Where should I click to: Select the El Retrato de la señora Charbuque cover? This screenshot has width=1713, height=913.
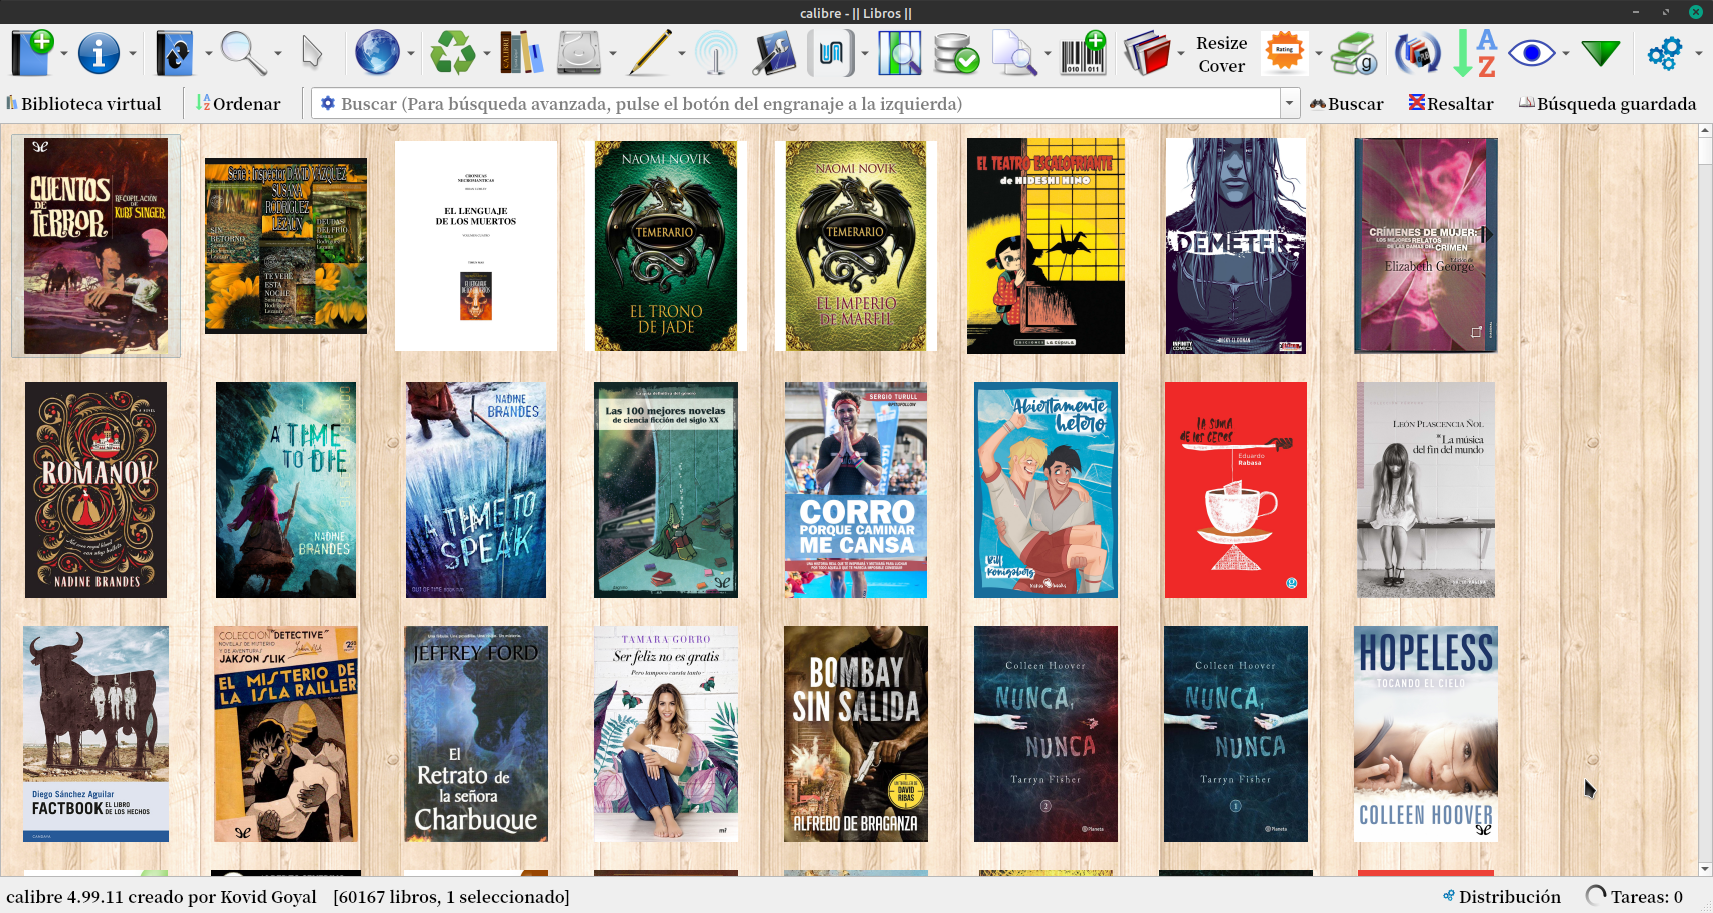click(476, 734)
